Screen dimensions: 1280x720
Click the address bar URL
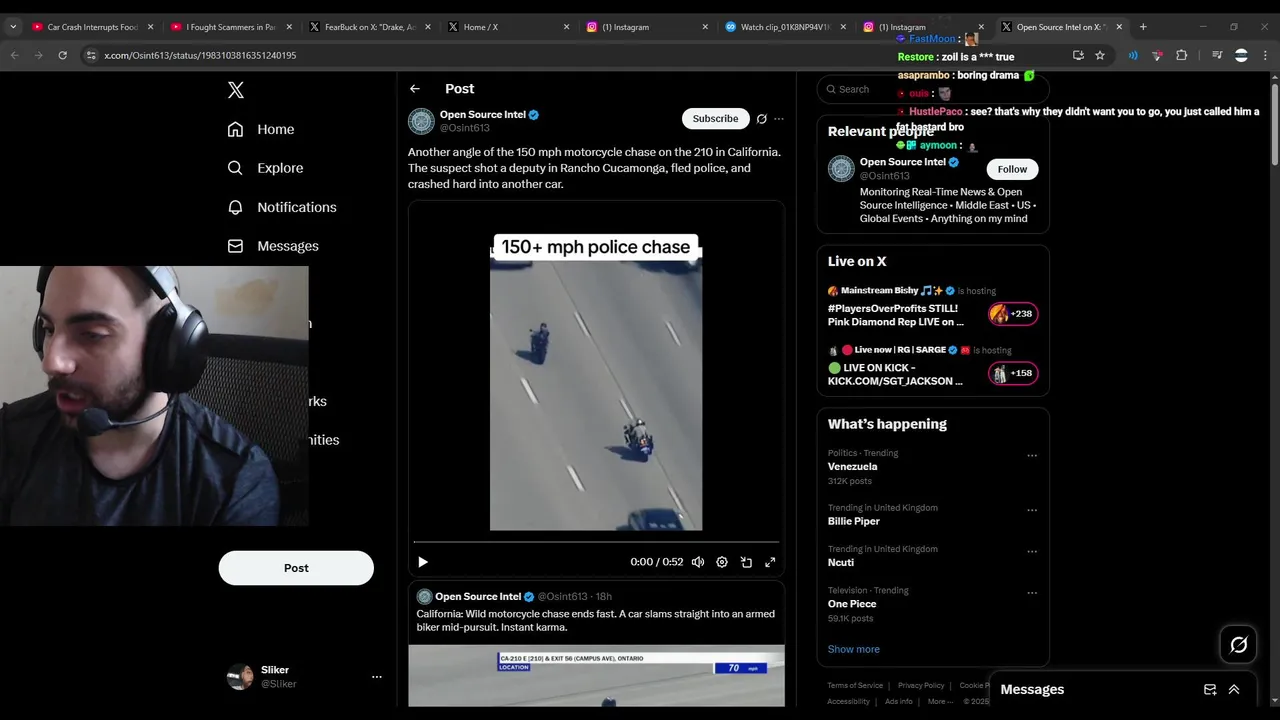click(200, 55)
